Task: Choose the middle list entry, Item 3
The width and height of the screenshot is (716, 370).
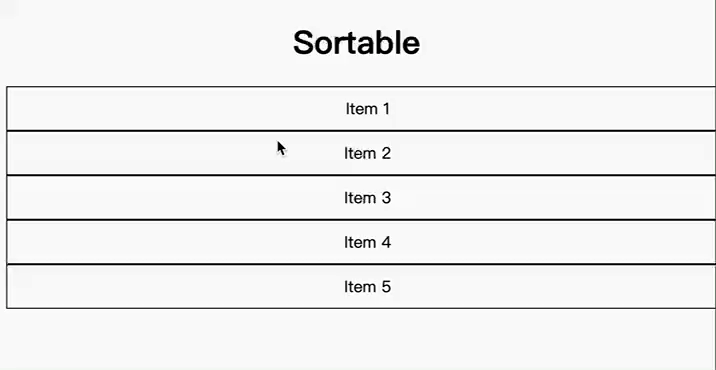Action: click(x=361, y=197)
